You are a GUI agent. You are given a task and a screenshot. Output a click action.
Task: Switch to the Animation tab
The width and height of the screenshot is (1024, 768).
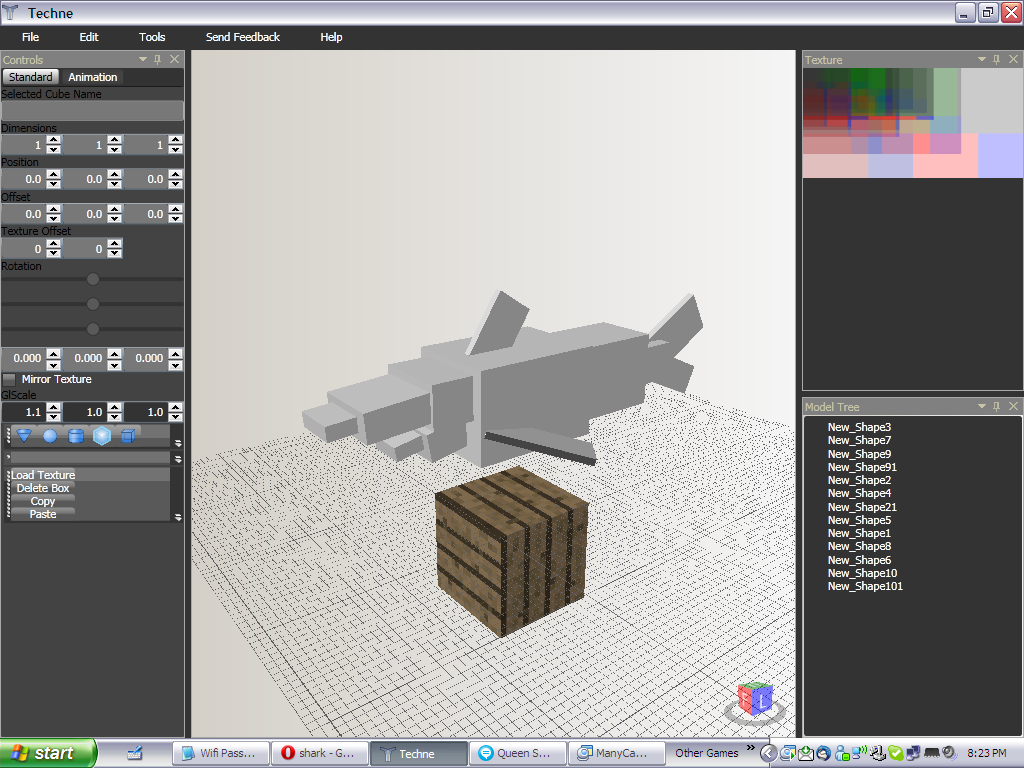tap(92, 76)
